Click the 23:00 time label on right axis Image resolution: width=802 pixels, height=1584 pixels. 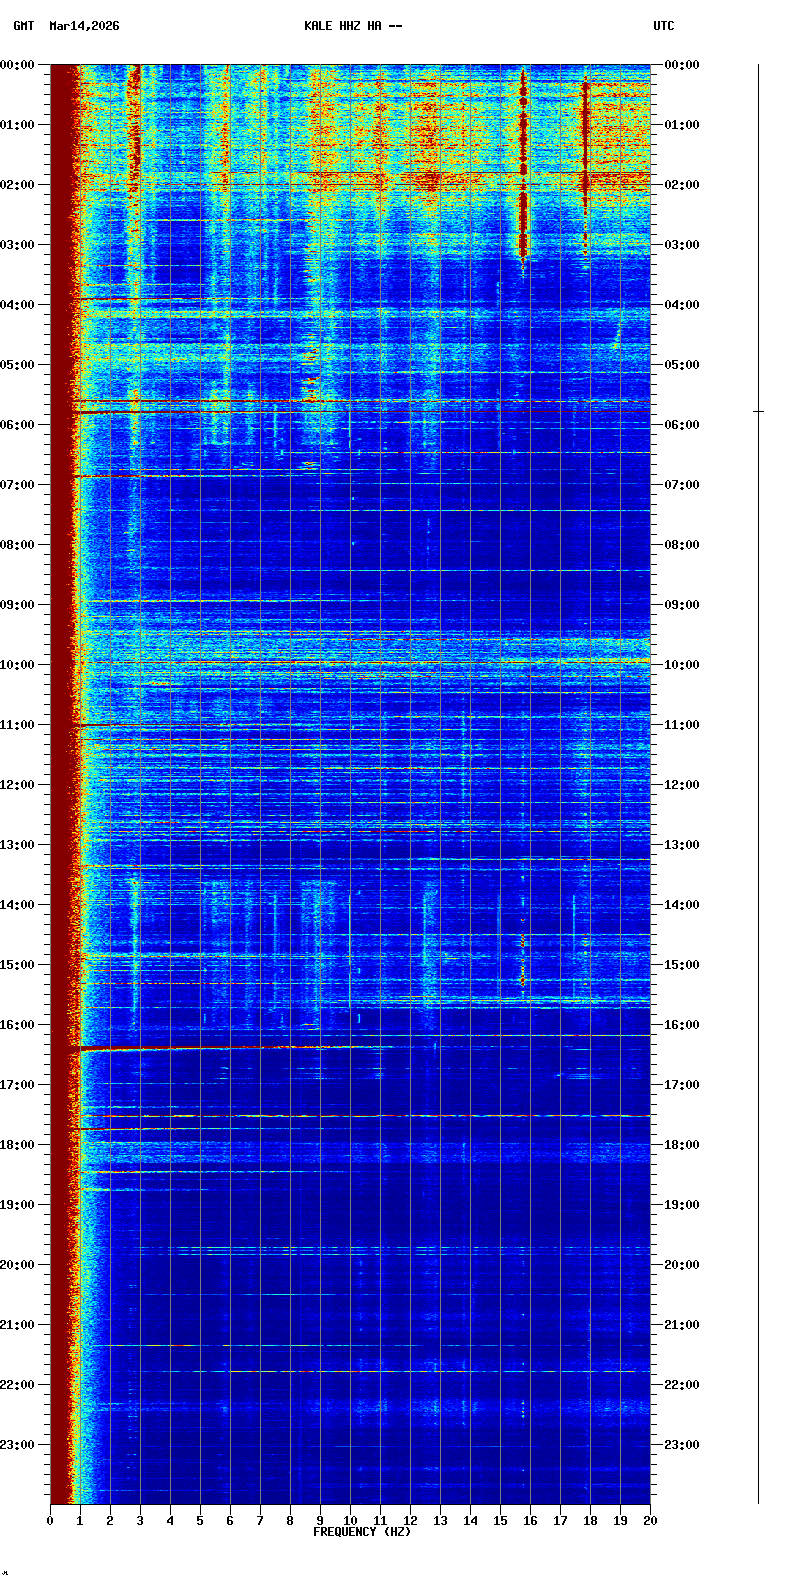pyautogui.click(x=682, y=1445)
